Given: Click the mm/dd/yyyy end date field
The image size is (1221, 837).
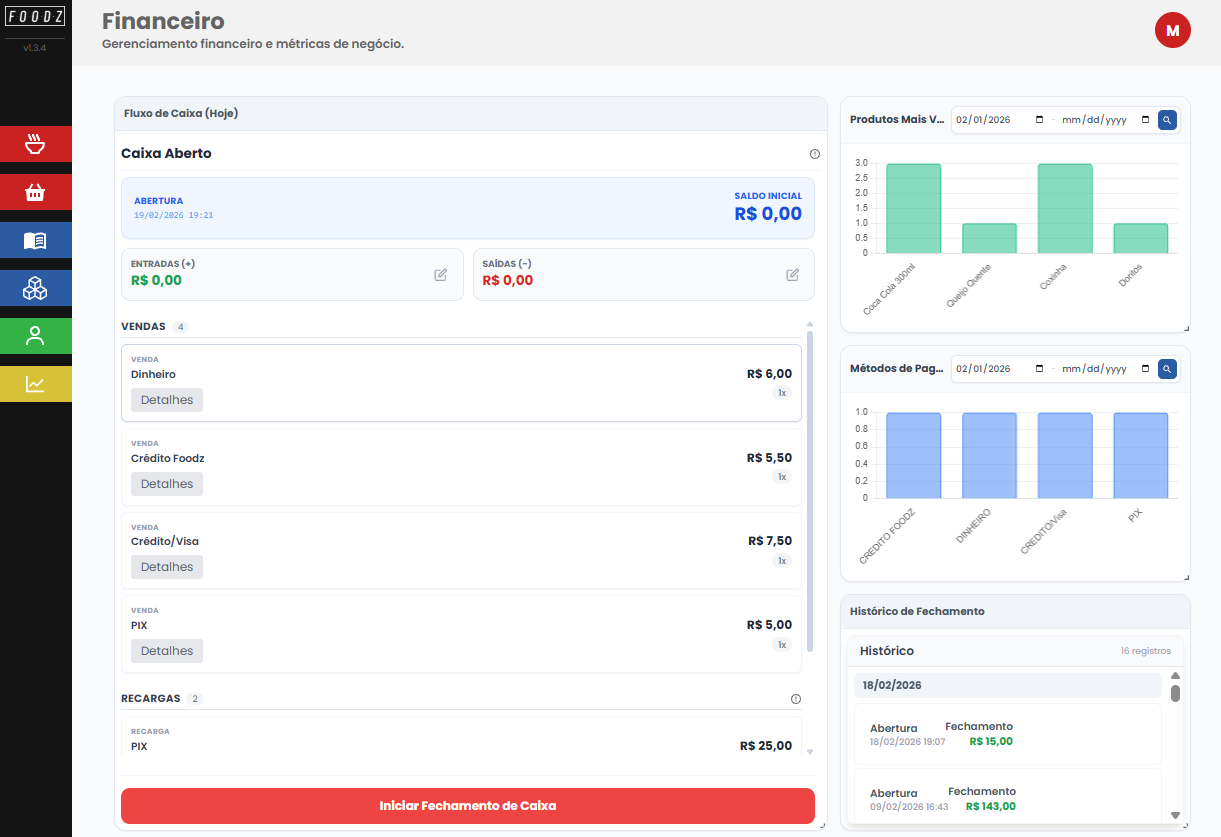Looking at the screenshot, I should tap(1096, 119).
